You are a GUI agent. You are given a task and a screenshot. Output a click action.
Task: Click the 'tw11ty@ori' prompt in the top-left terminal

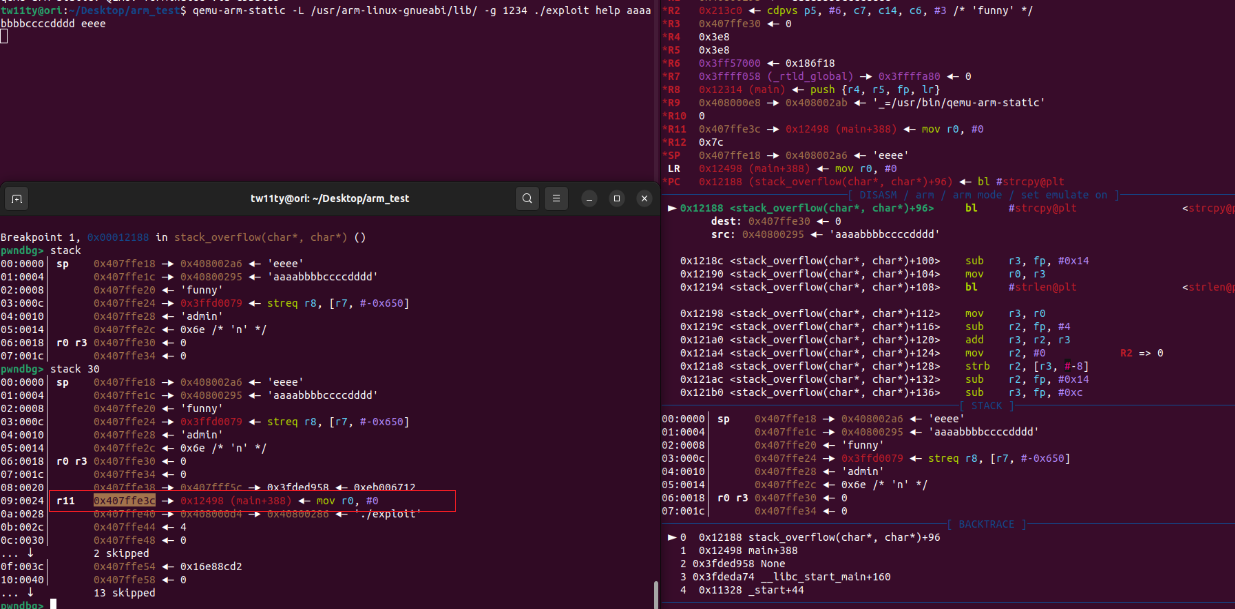tap(32, 9)
